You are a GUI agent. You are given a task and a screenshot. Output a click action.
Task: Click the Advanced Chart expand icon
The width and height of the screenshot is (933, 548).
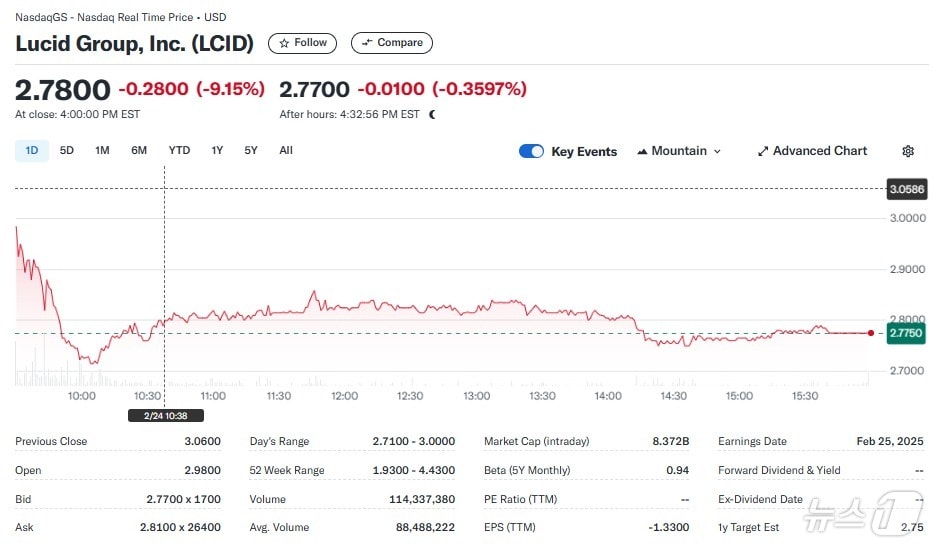tap(763, 151)
